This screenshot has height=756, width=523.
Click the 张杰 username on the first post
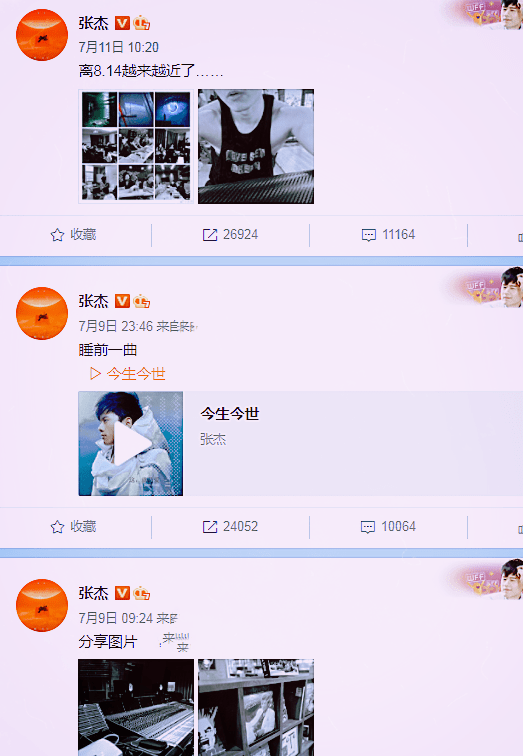94,23
